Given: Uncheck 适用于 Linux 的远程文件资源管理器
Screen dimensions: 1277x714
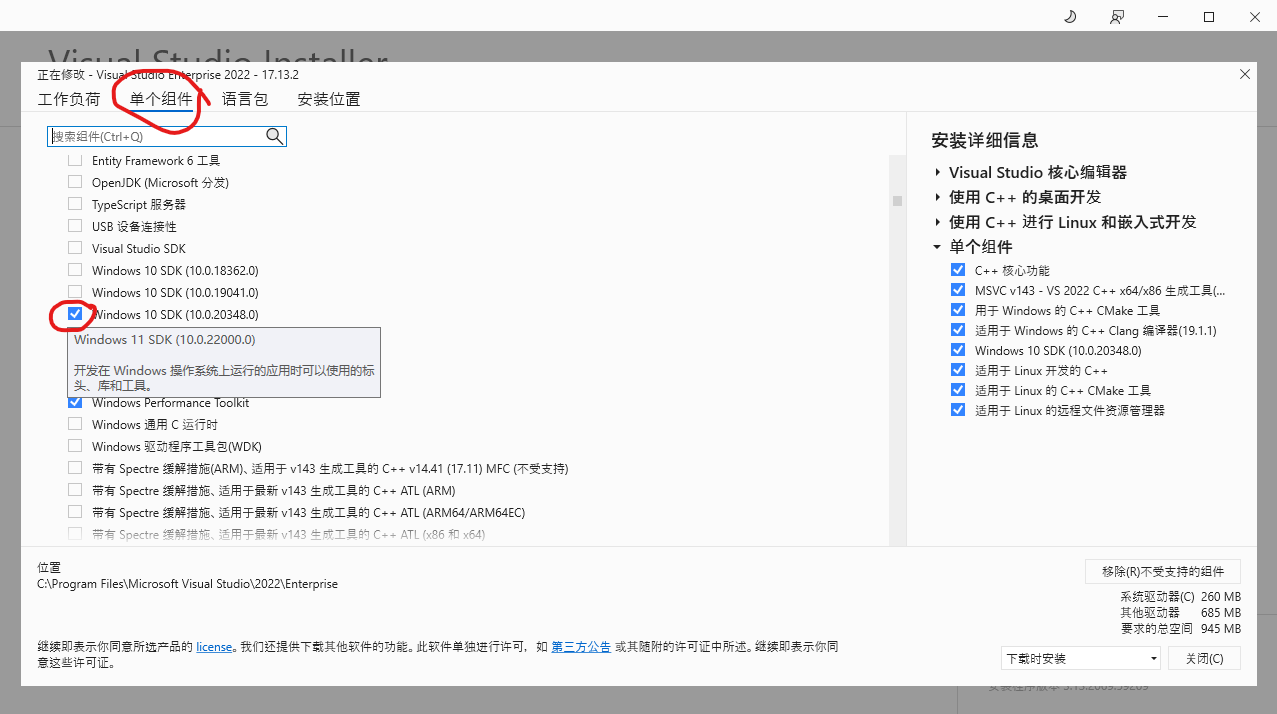Looking at the screenshot, I should click(x=959, y=410).
